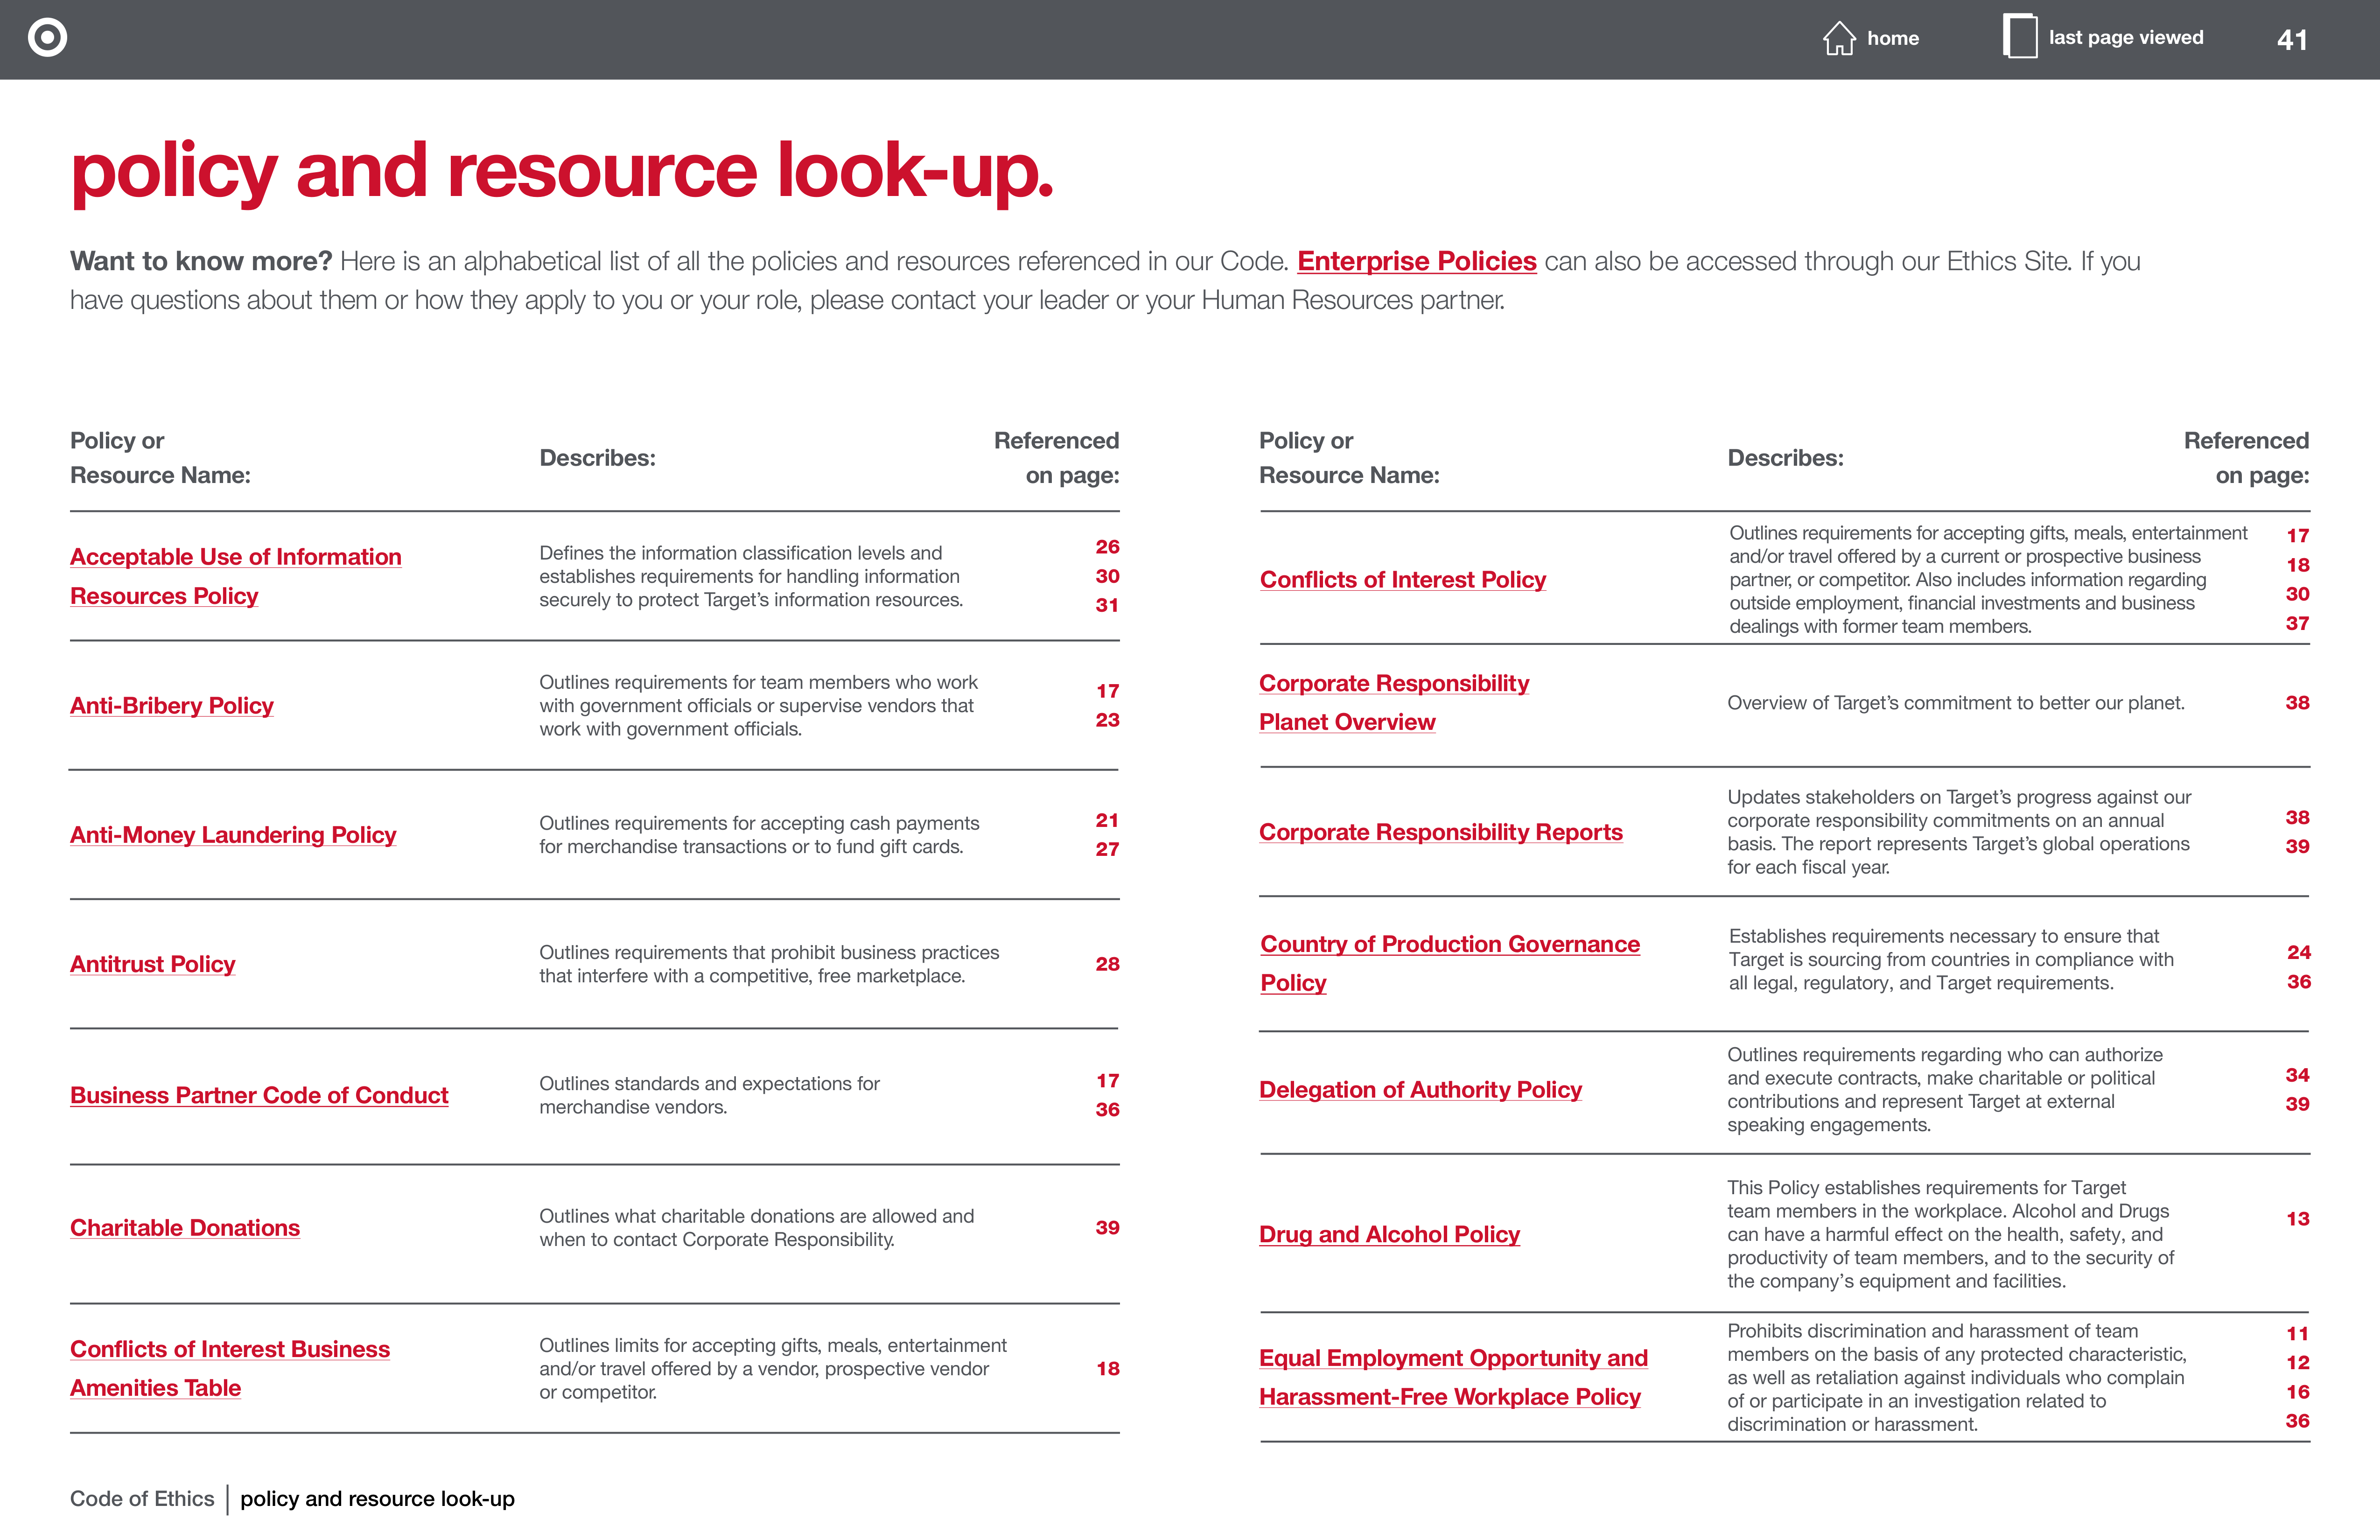Viewport: 2380px width, 1540px height.
Task: Jump to page 34 for Delegation of Authority
Action: [x=2297, y=1075]
